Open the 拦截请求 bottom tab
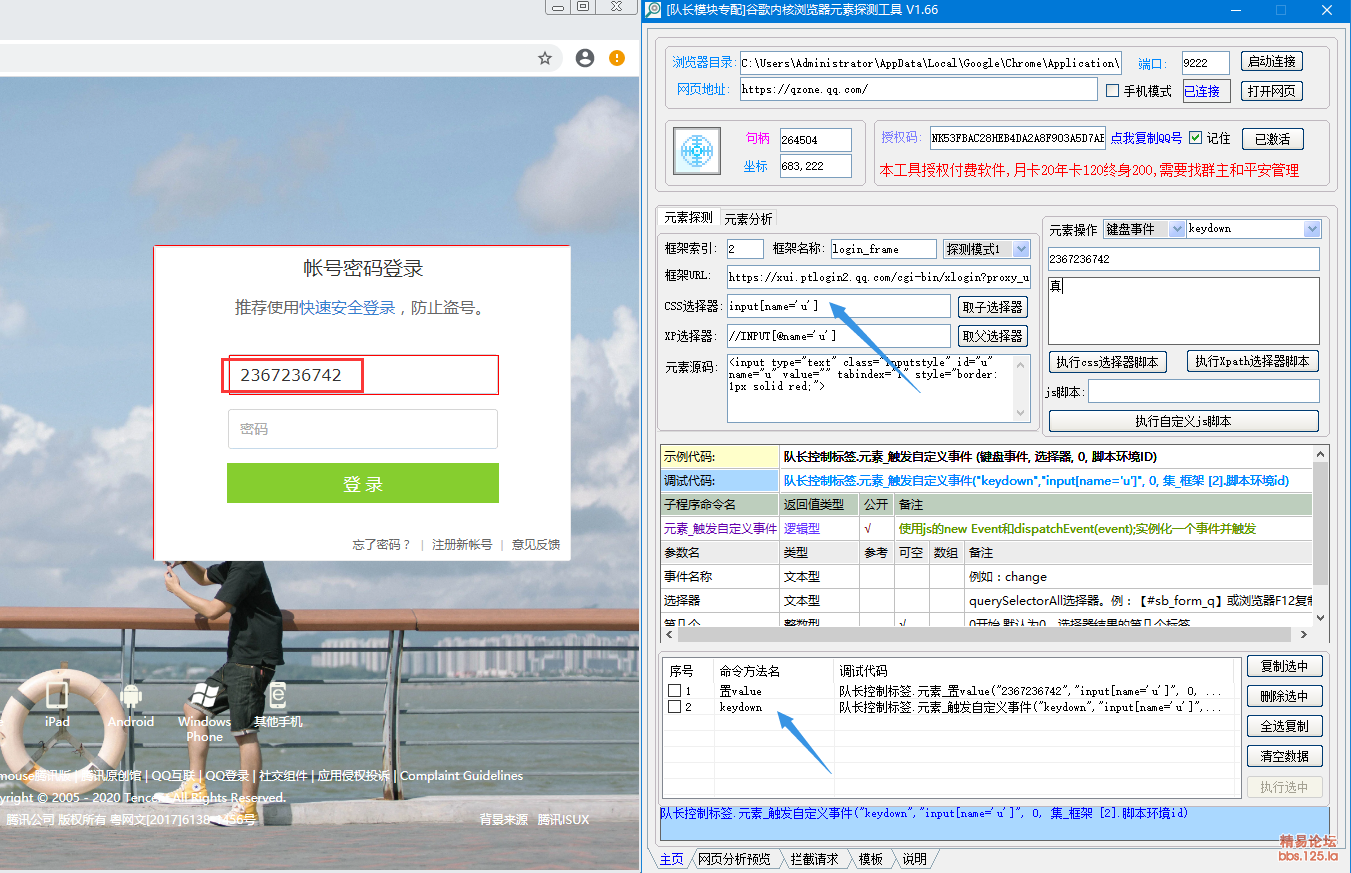 [x=815, y=859]
